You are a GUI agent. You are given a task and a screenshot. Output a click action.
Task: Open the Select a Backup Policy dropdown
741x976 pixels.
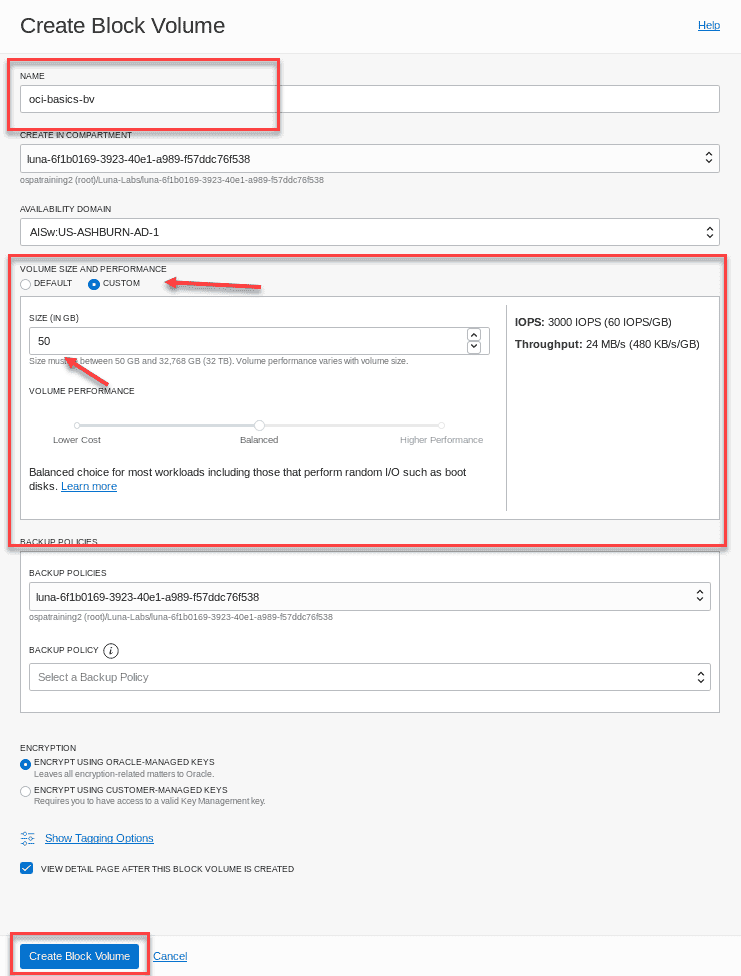[370, 677]
